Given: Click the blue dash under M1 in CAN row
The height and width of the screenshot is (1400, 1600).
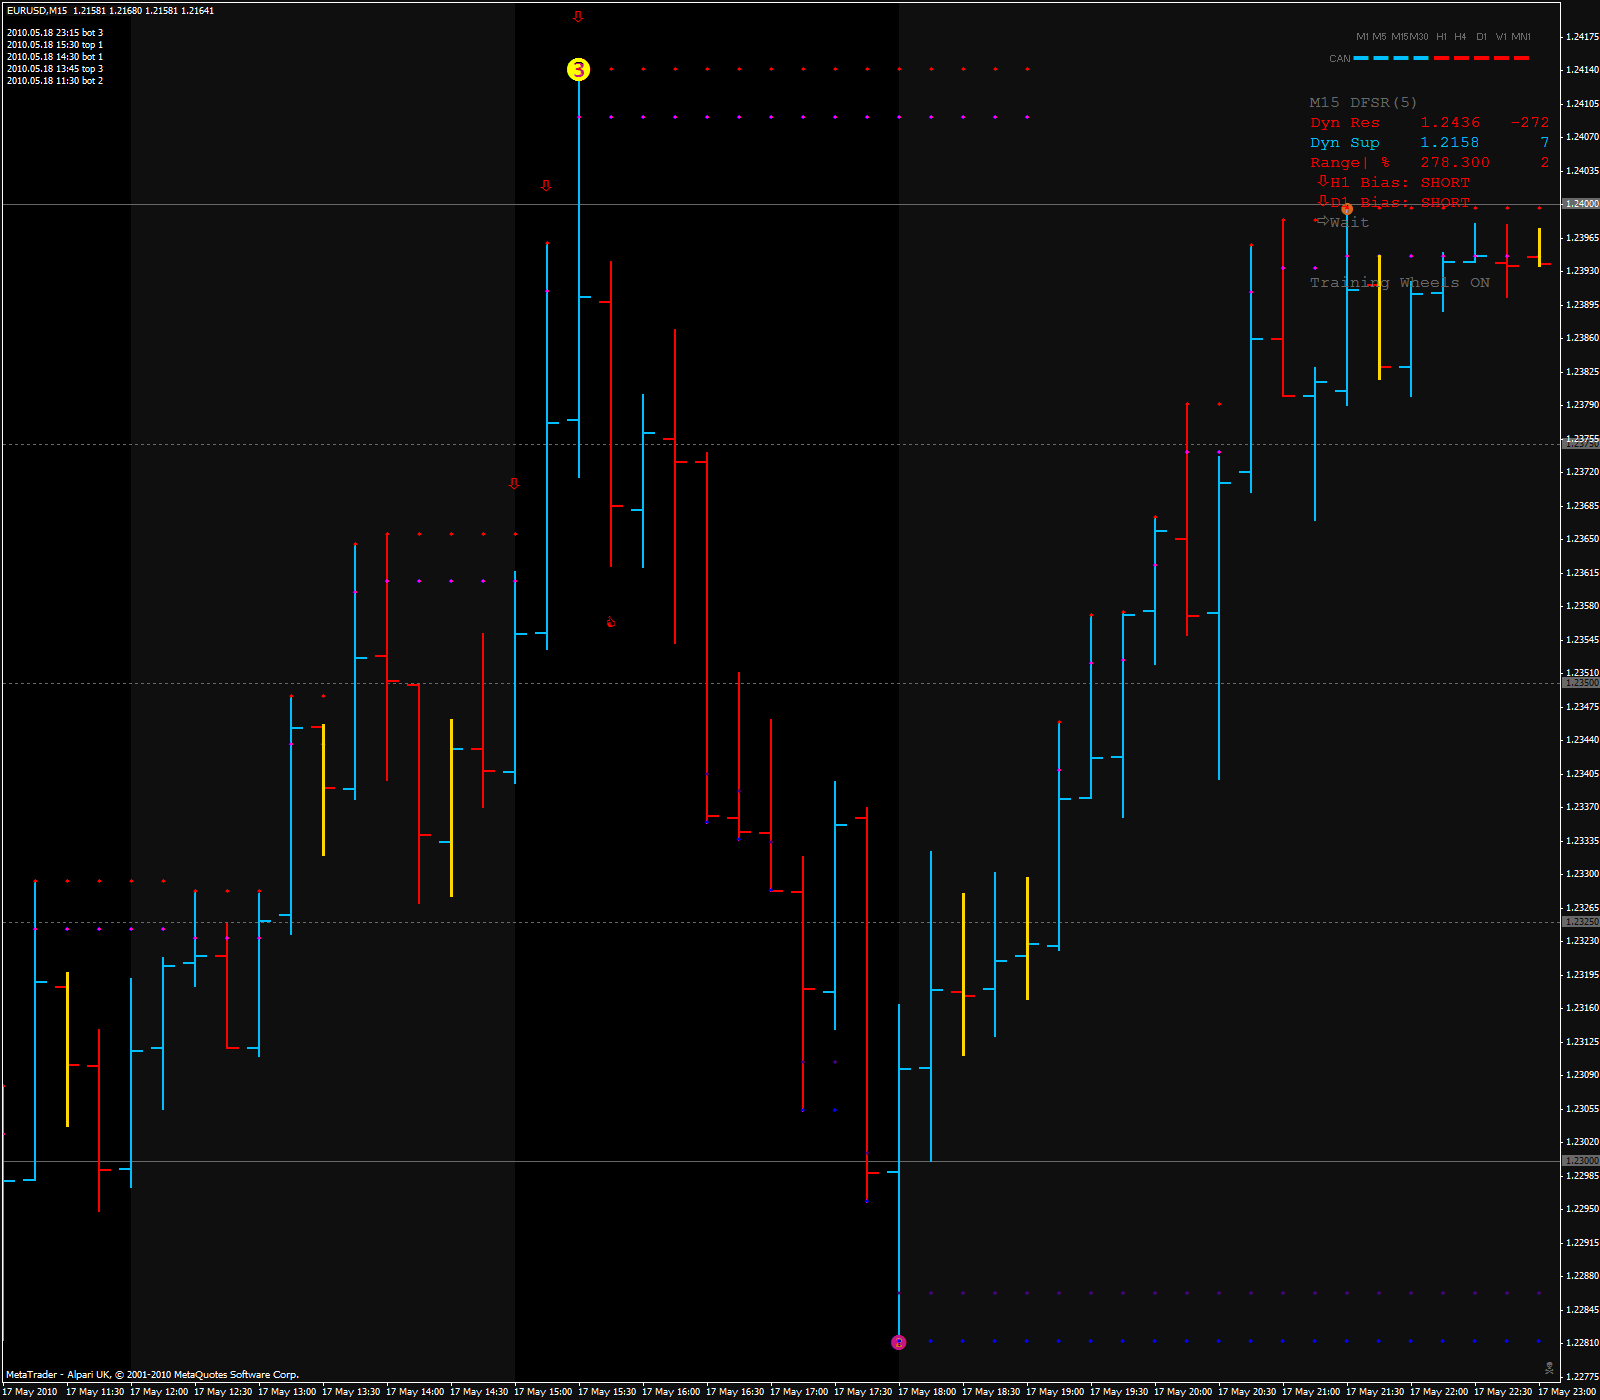Looking at the screenshot, I should pos(1362,58).
